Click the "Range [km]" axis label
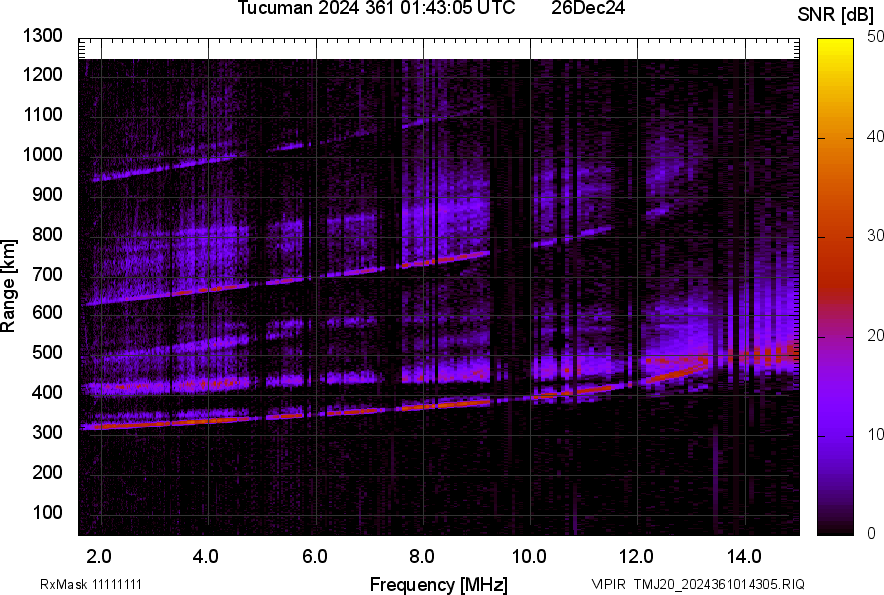Viewport: 884px width, 595px height. (8, 286)
